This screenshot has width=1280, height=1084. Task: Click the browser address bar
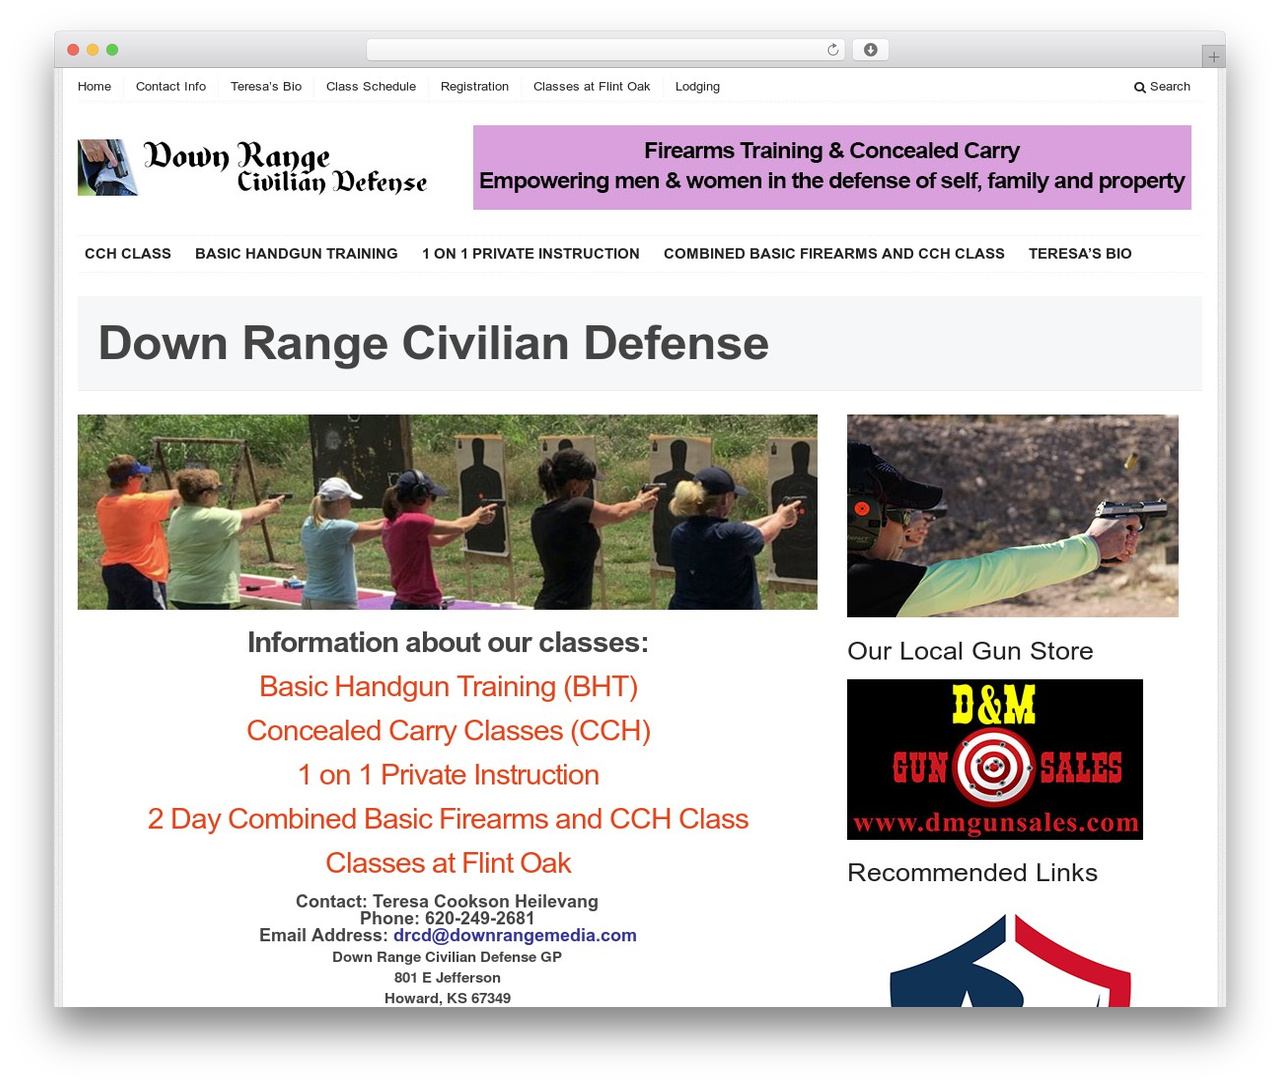(605, 50)
